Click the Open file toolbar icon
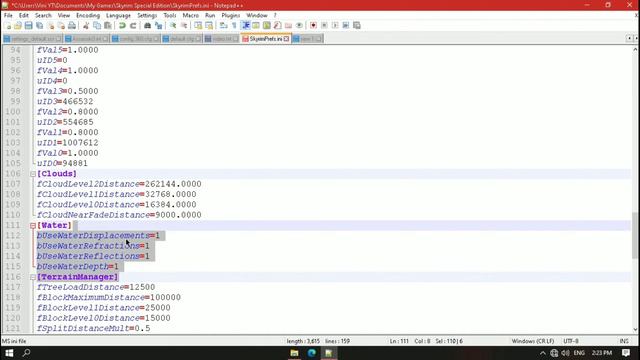 pyautogui.click(x=18, y=25)
